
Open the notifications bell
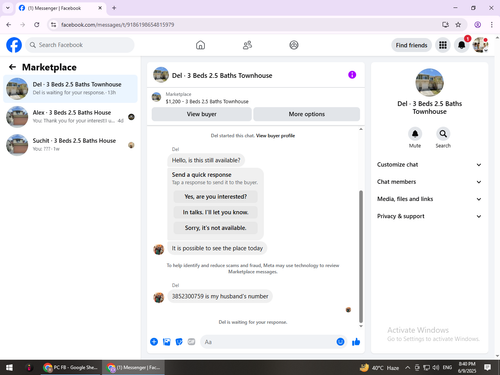[x=462, y=45]
